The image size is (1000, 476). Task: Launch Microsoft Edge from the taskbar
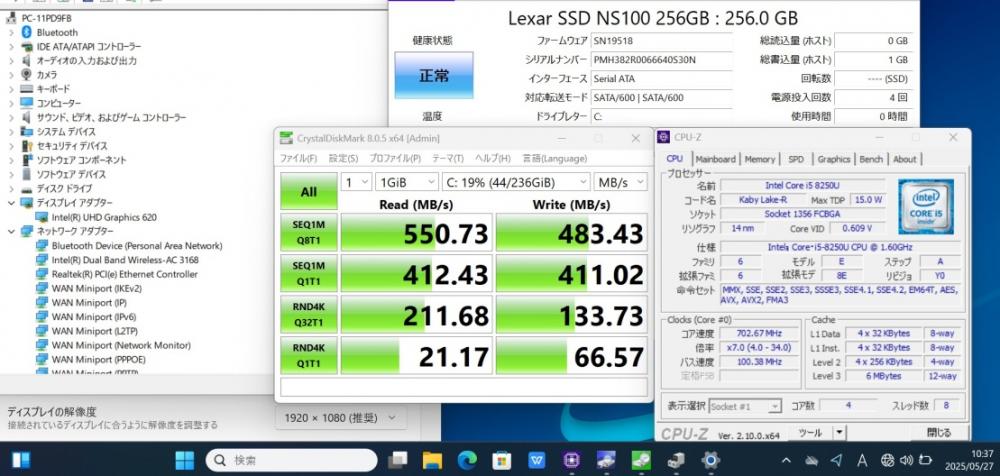click(467, 460)
